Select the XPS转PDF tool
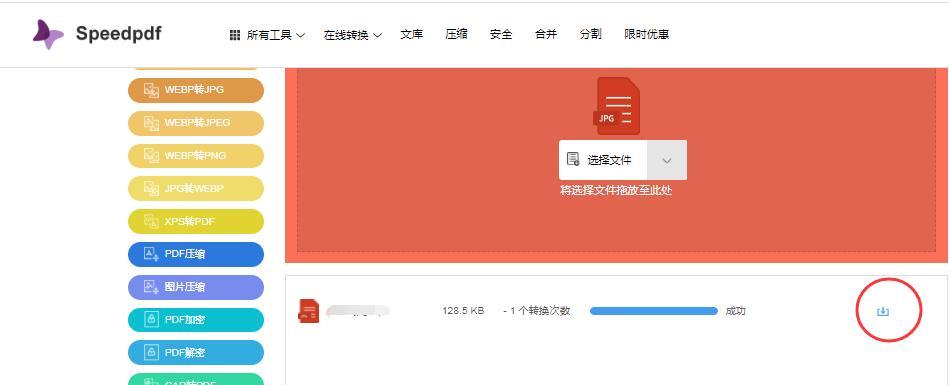Viewport: 949px width, 385px height. click(x=196, y=222)
